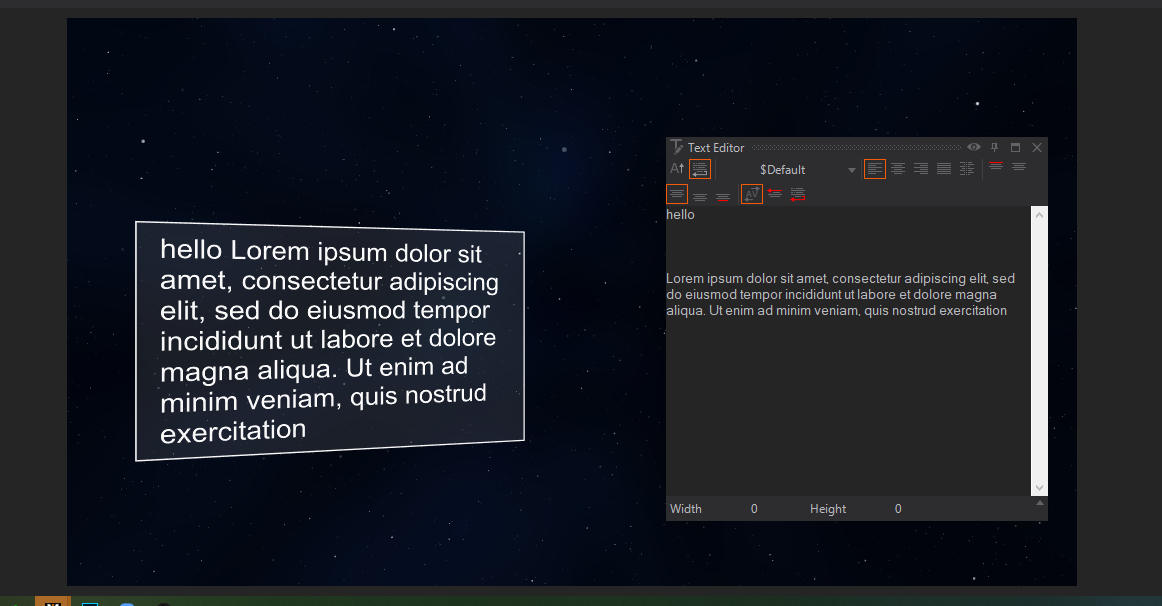The image size is (1162, 606).
Task: Expand the triangle at panel bottom right
Action: click(1040, 503)
